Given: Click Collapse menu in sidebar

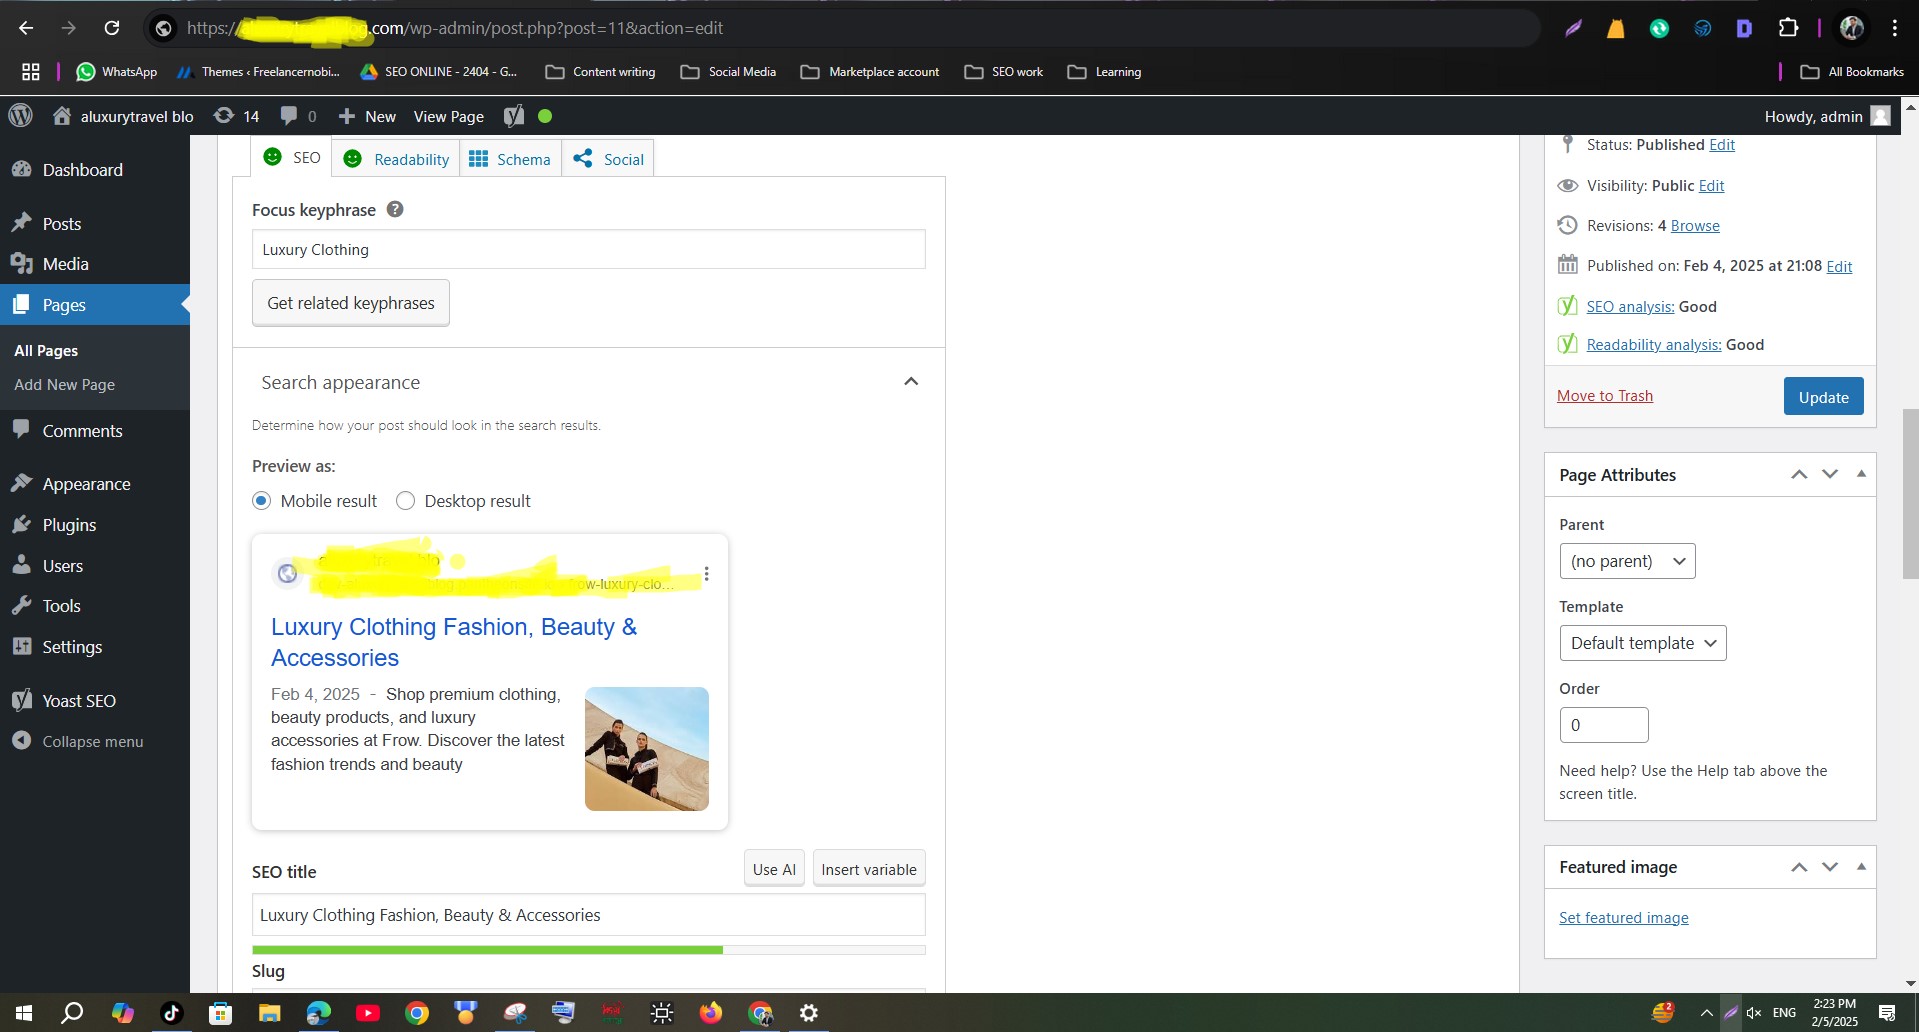Looking at the screenshot, I should [x=95, y=741].
